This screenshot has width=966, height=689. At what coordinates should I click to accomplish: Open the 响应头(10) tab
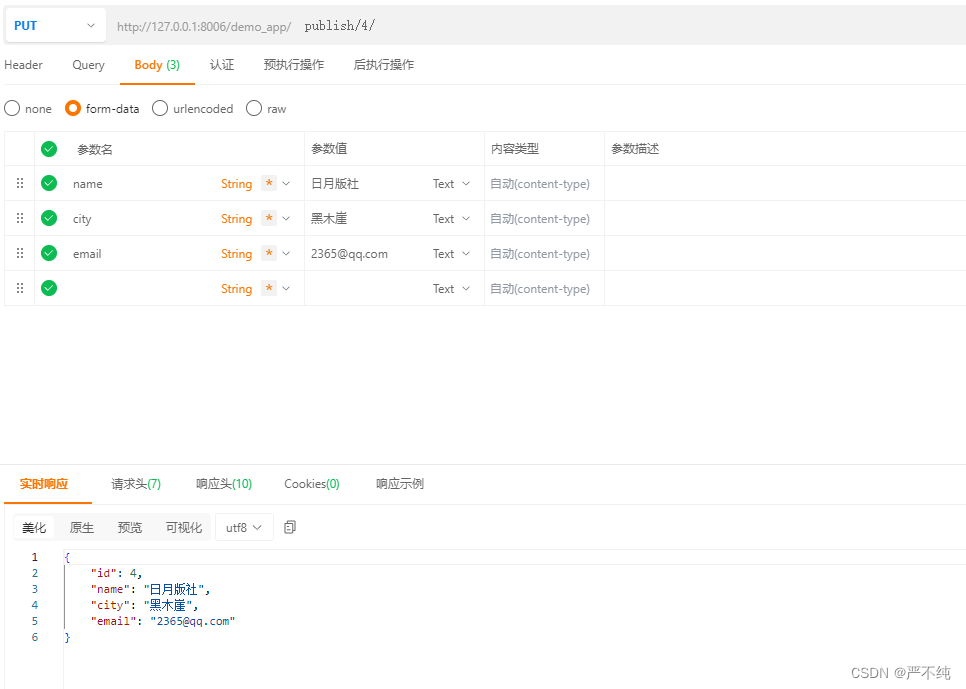pyautogui.click(x=224, y=484)
